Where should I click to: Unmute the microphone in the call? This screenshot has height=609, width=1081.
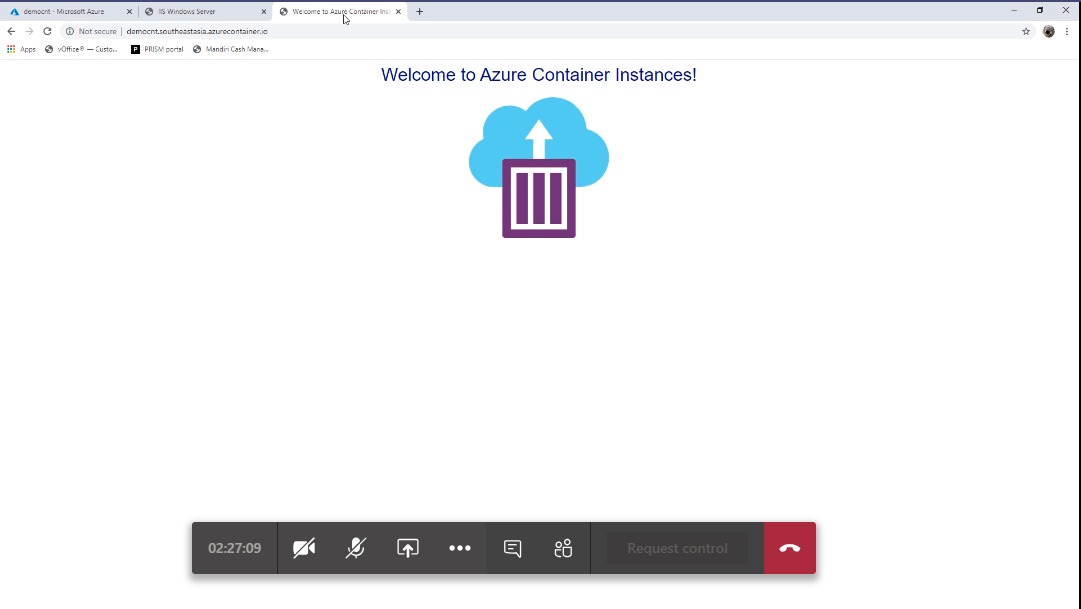click(356, 548)
